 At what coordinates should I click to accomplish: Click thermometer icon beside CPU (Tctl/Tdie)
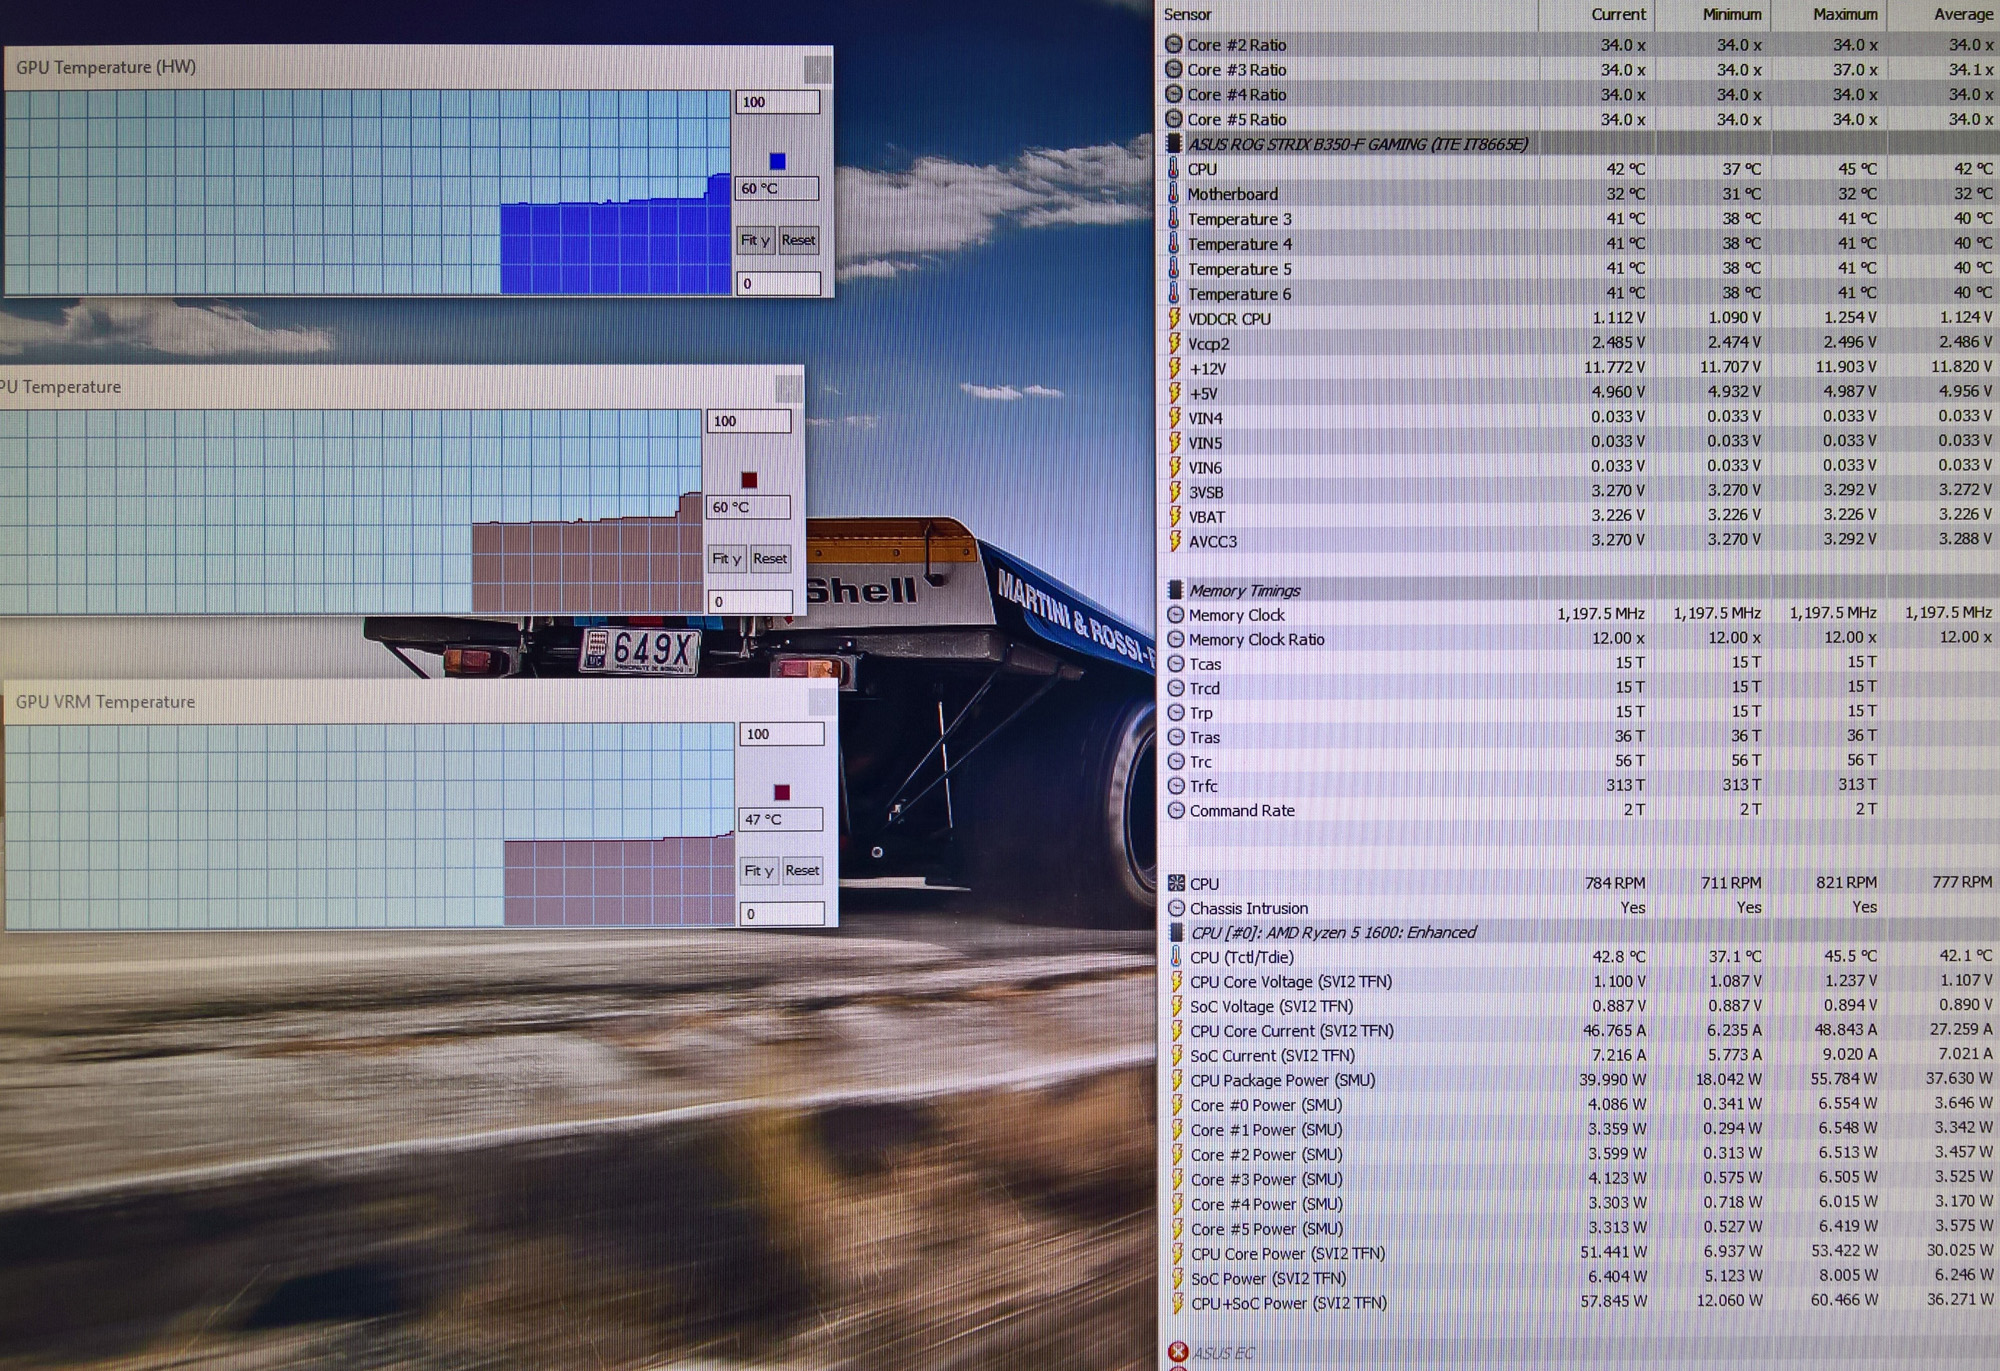click(1176, 957)
